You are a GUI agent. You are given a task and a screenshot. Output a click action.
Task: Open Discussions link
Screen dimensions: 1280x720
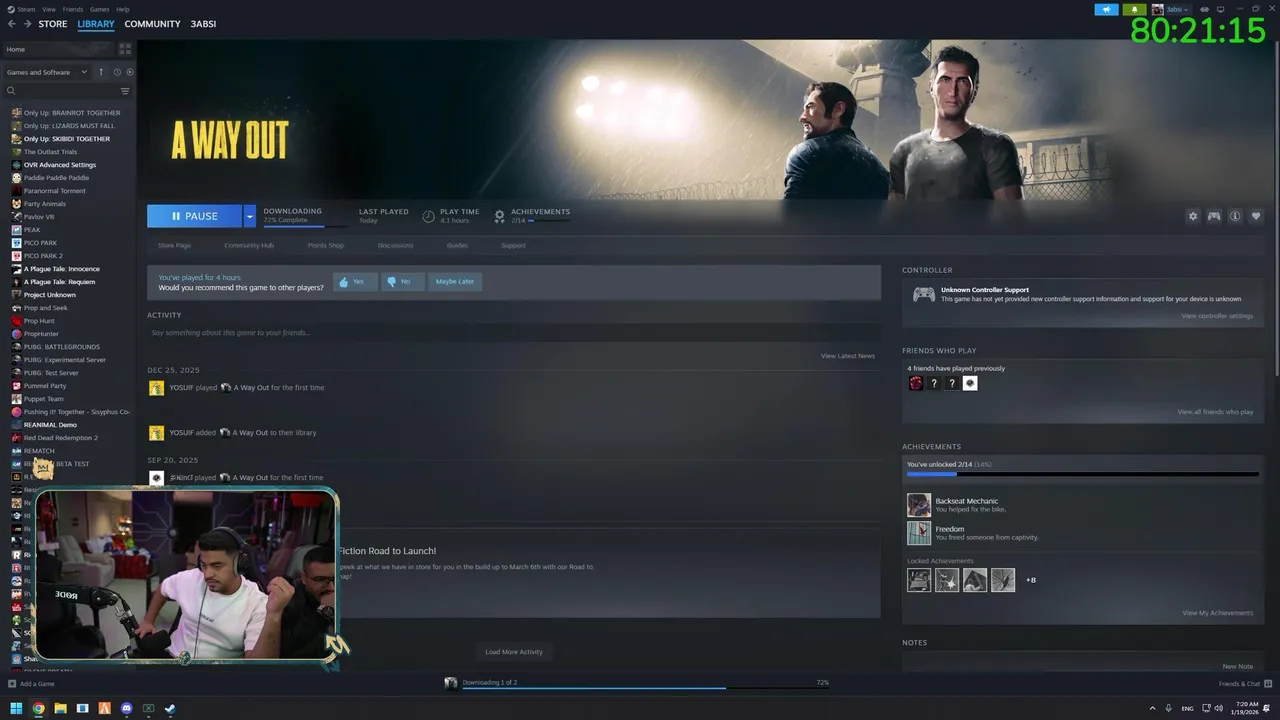(x=395, y=245)
